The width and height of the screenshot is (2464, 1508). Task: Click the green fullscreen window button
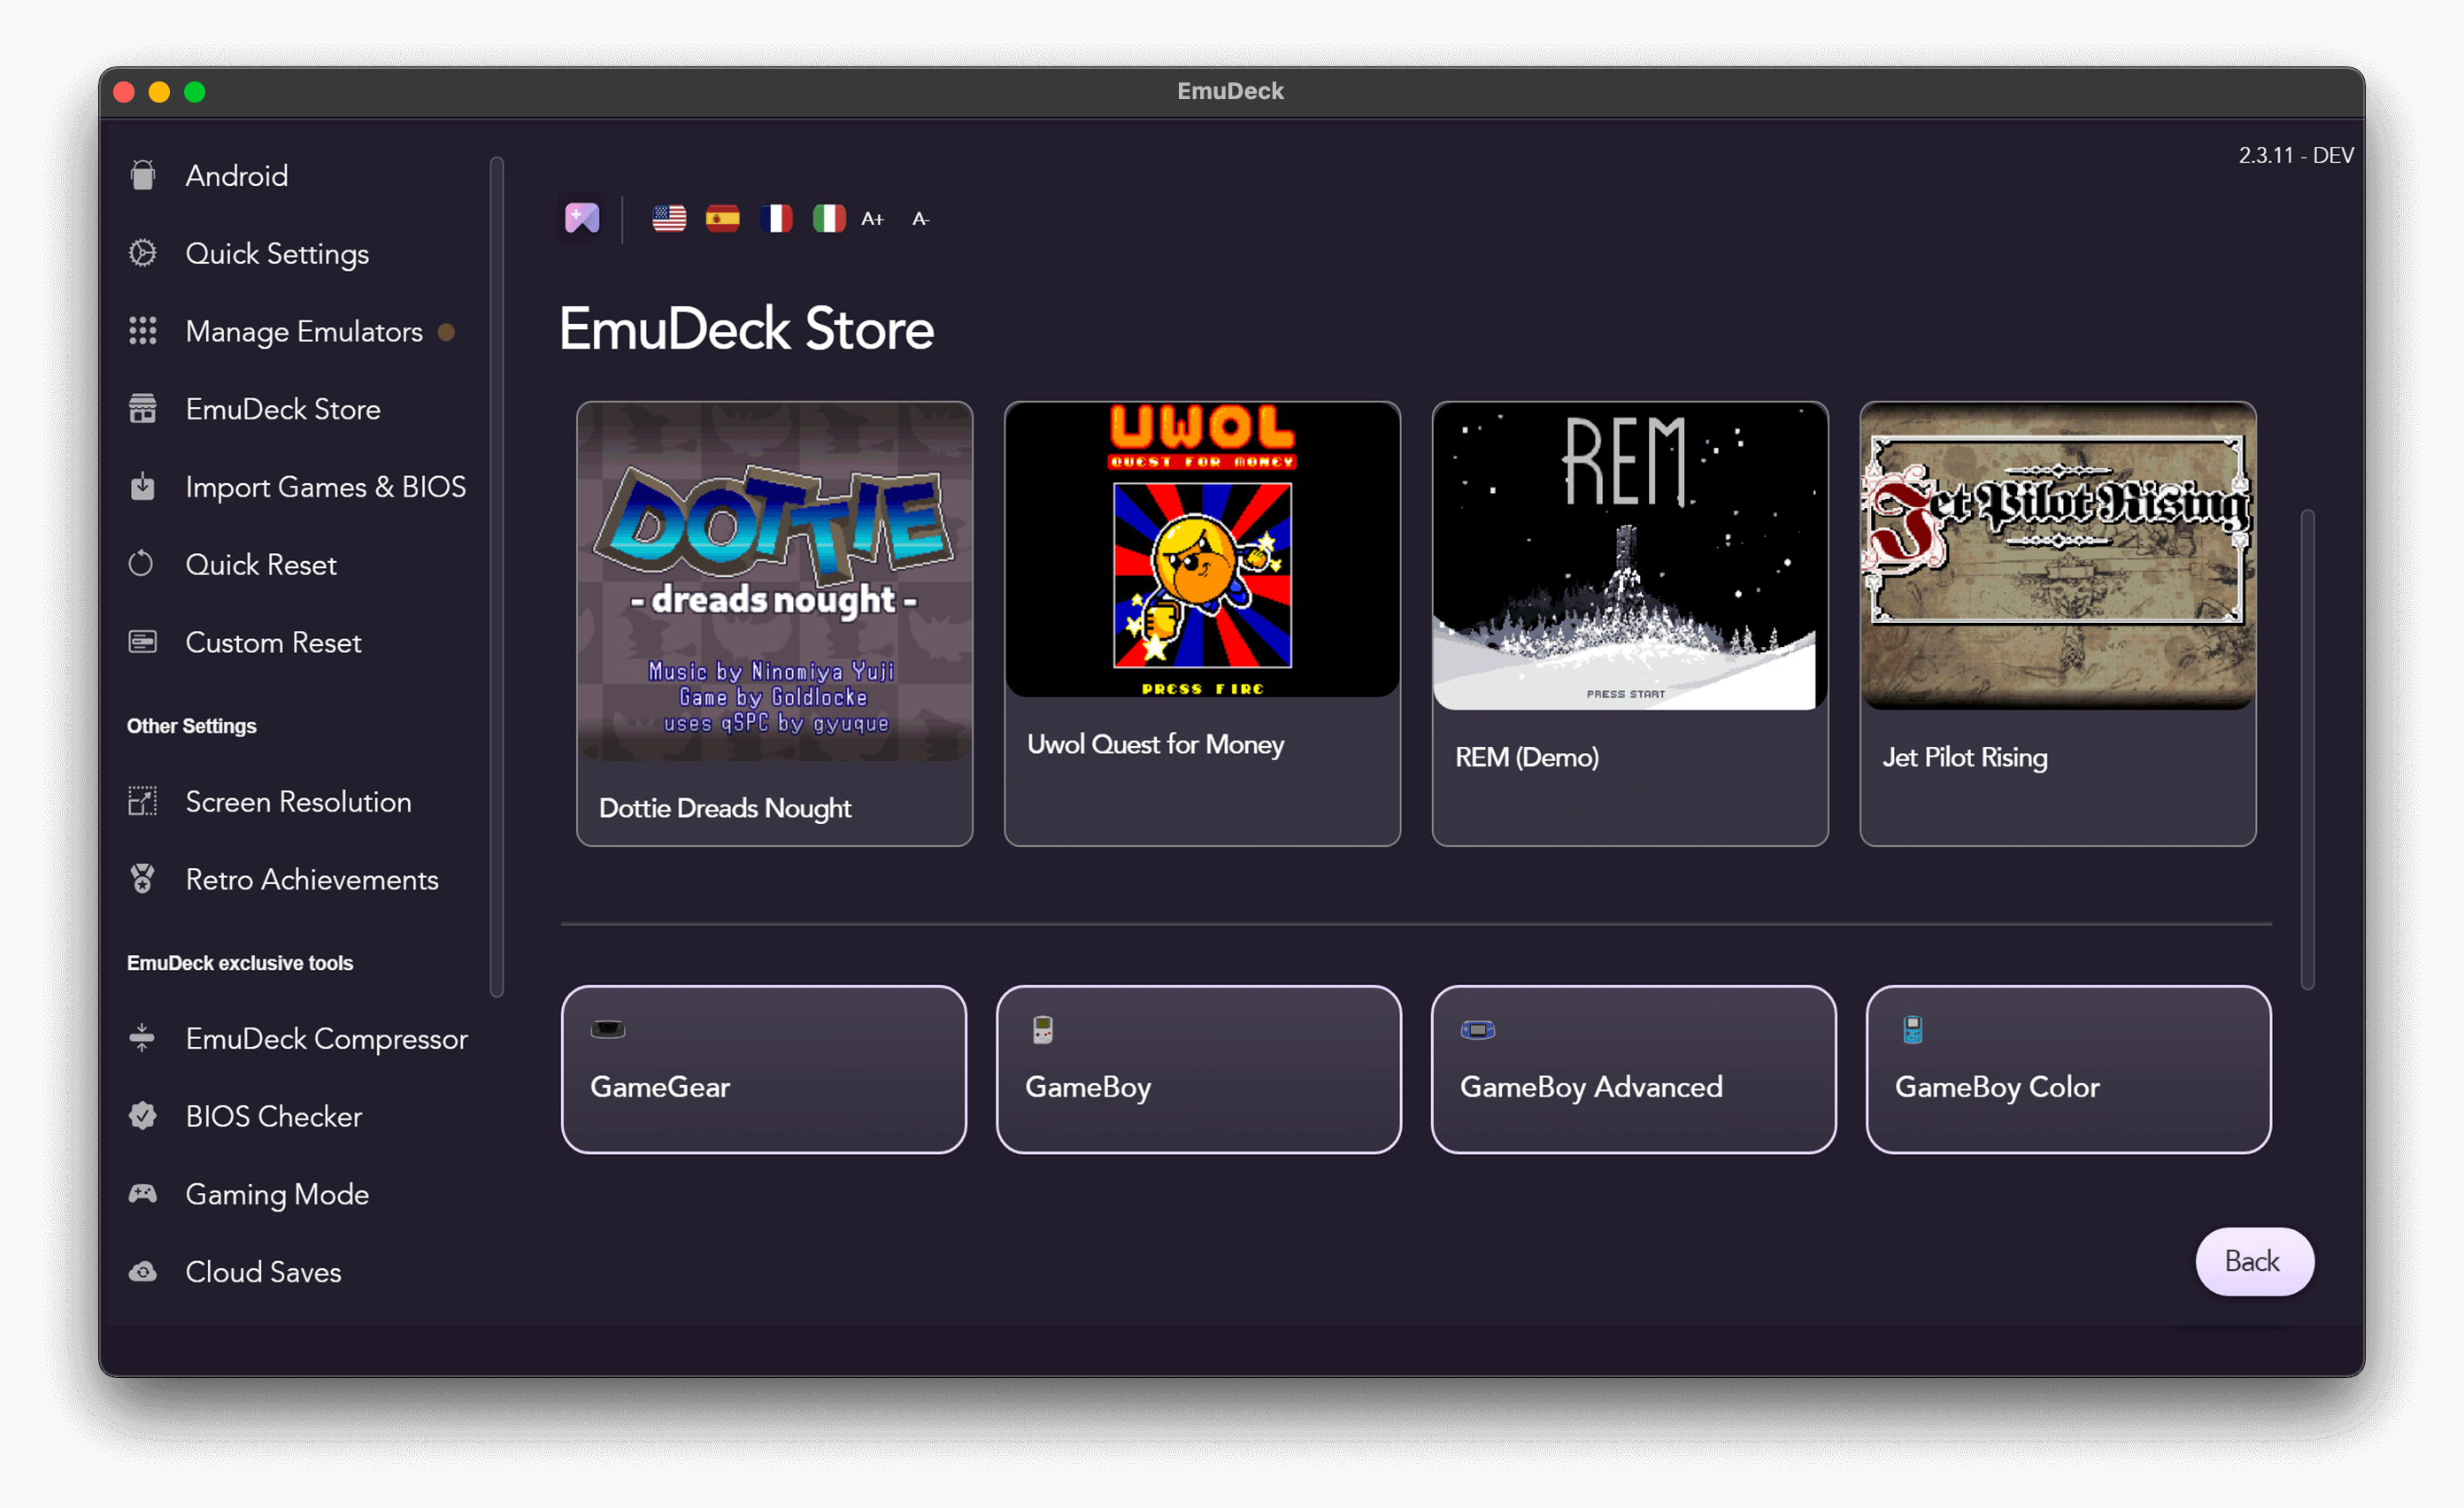click(195, 92)
